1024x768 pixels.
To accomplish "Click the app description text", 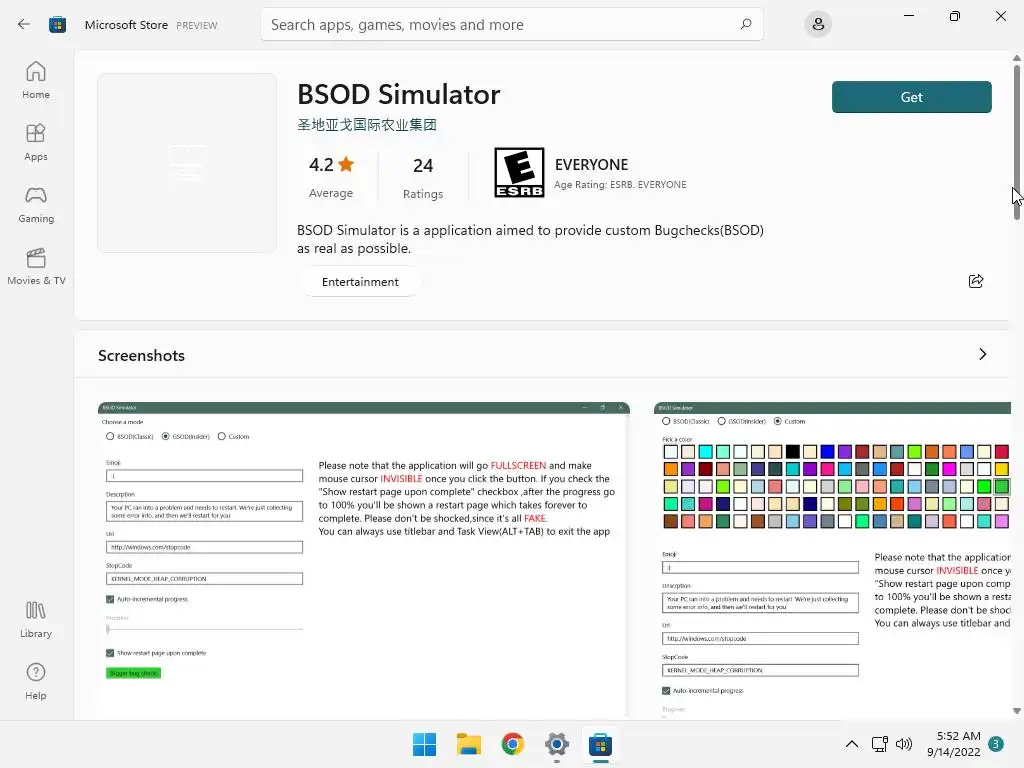I will pos(530,239).
